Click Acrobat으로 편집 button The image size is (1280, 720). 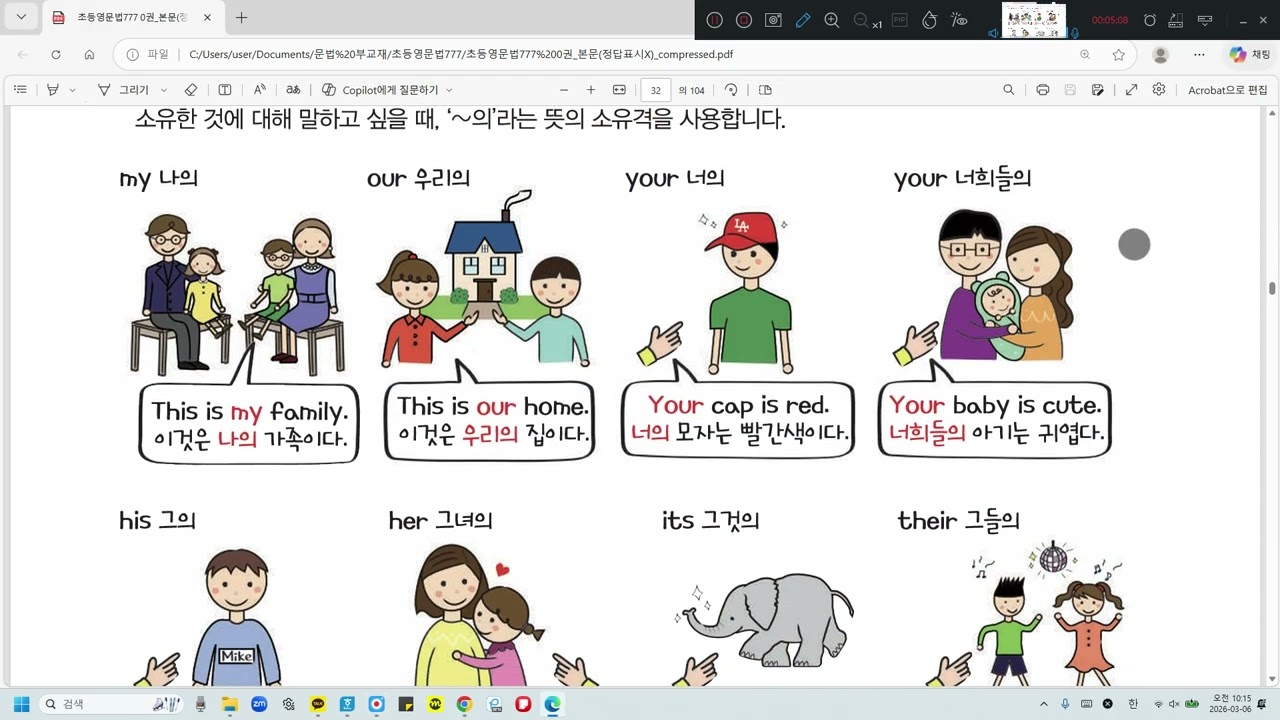point(1227,90)
